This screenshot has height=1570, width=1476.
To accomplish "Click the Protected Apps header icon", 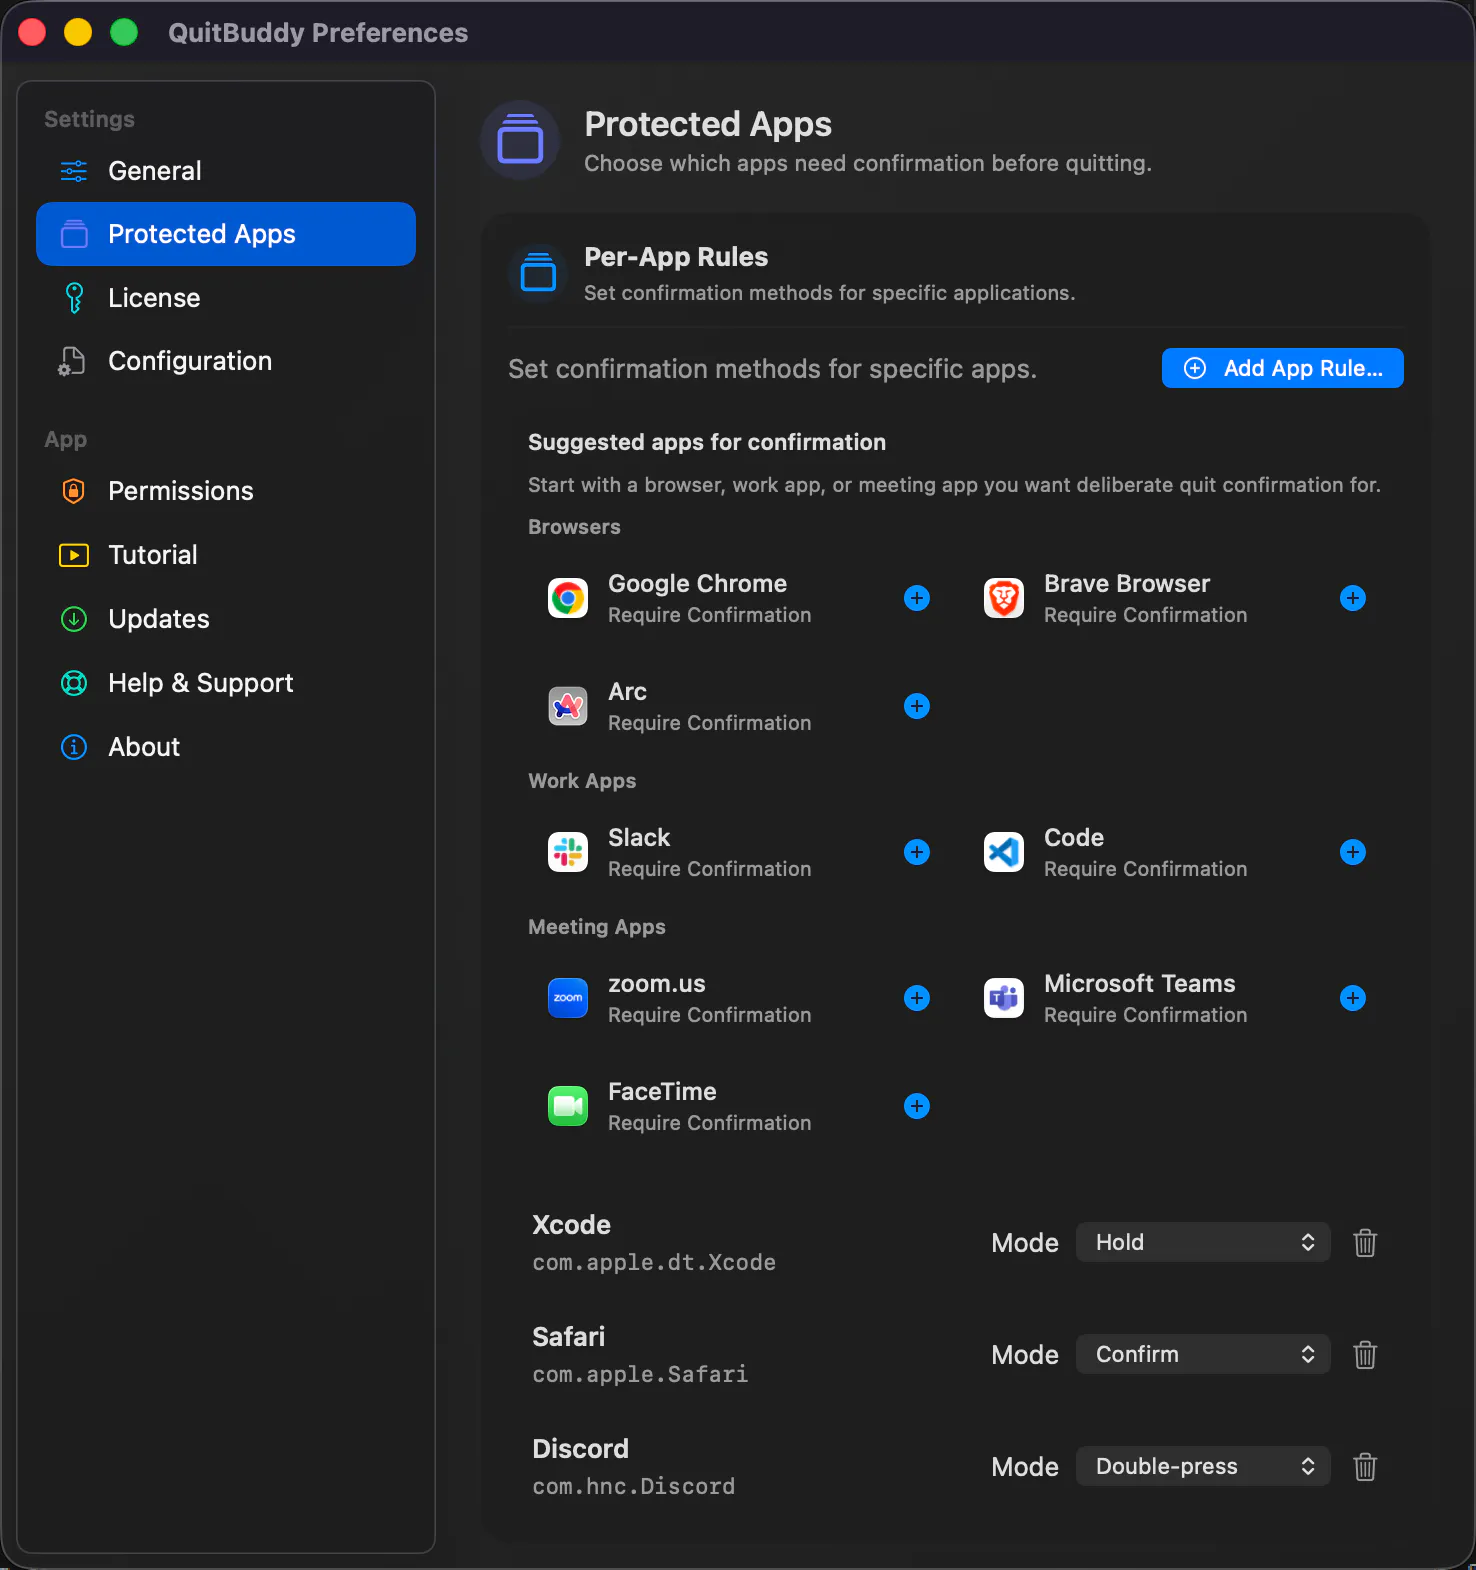I will pyautogui.click(x=520, y=140).
